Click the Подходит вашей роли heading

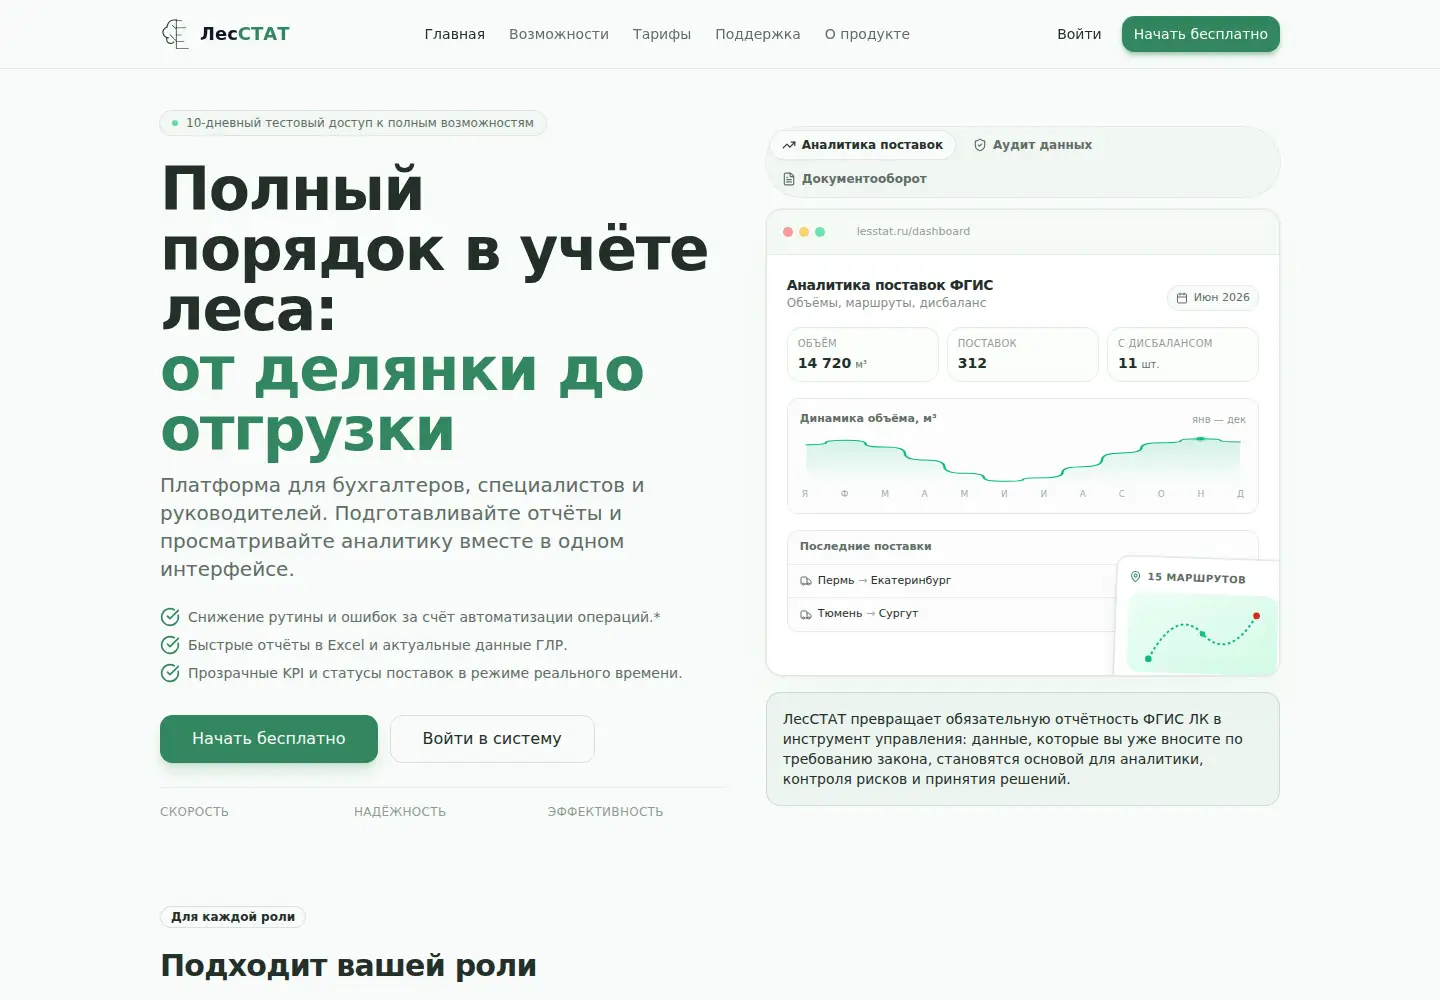(x=349, y=966)
